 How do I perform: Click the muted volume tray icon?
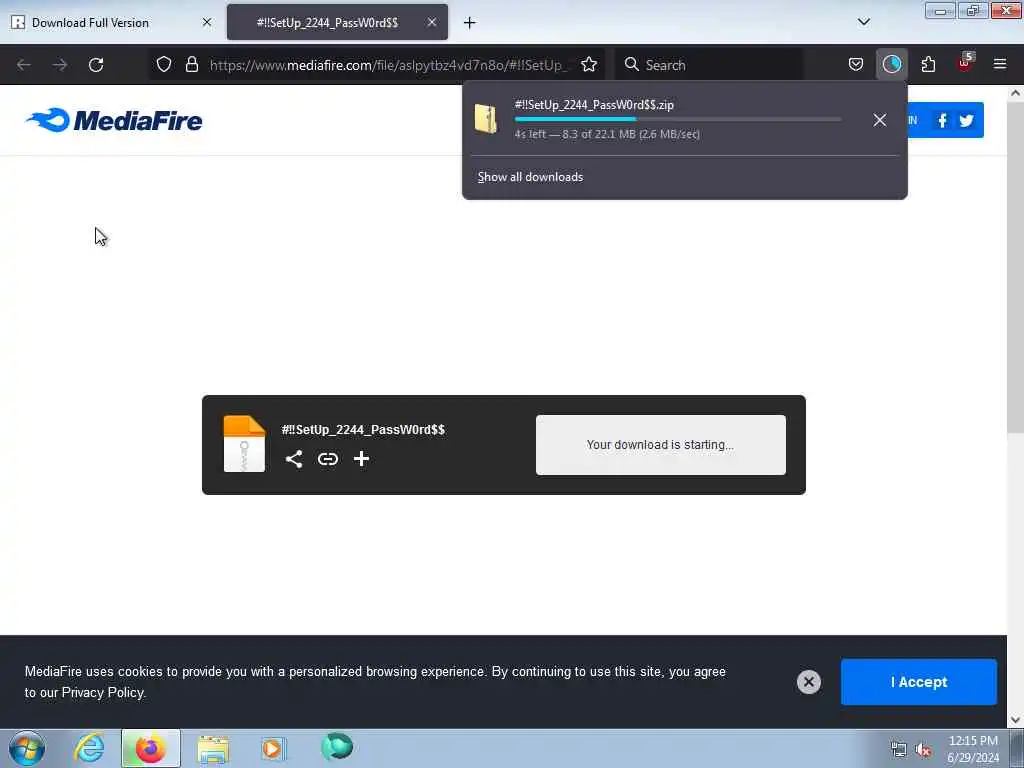923,750
